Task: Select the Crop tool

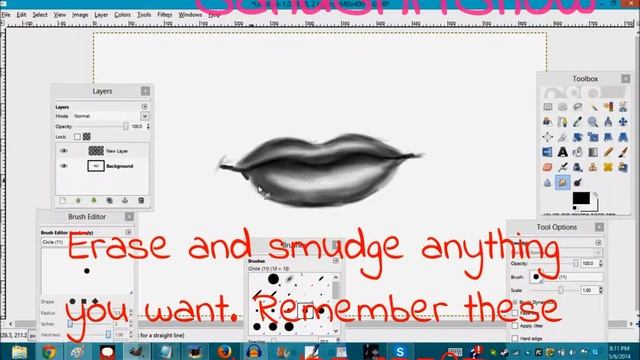Action: click(563, 137)
